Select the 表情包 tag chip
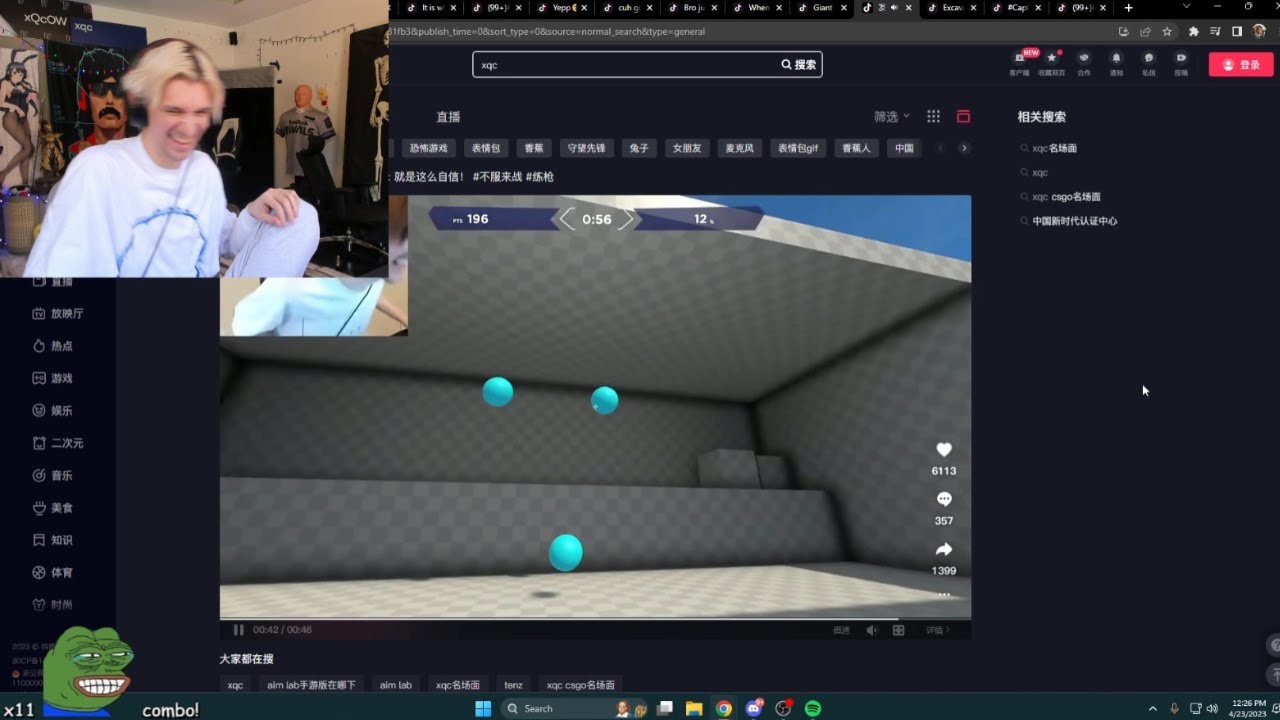 click(x=486, y=148)
